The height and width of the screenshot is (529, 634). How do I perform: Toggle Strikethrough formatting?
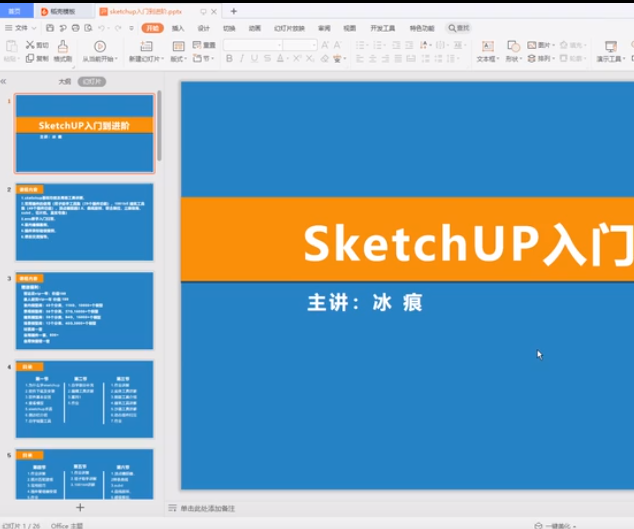[x=267, y=59]
